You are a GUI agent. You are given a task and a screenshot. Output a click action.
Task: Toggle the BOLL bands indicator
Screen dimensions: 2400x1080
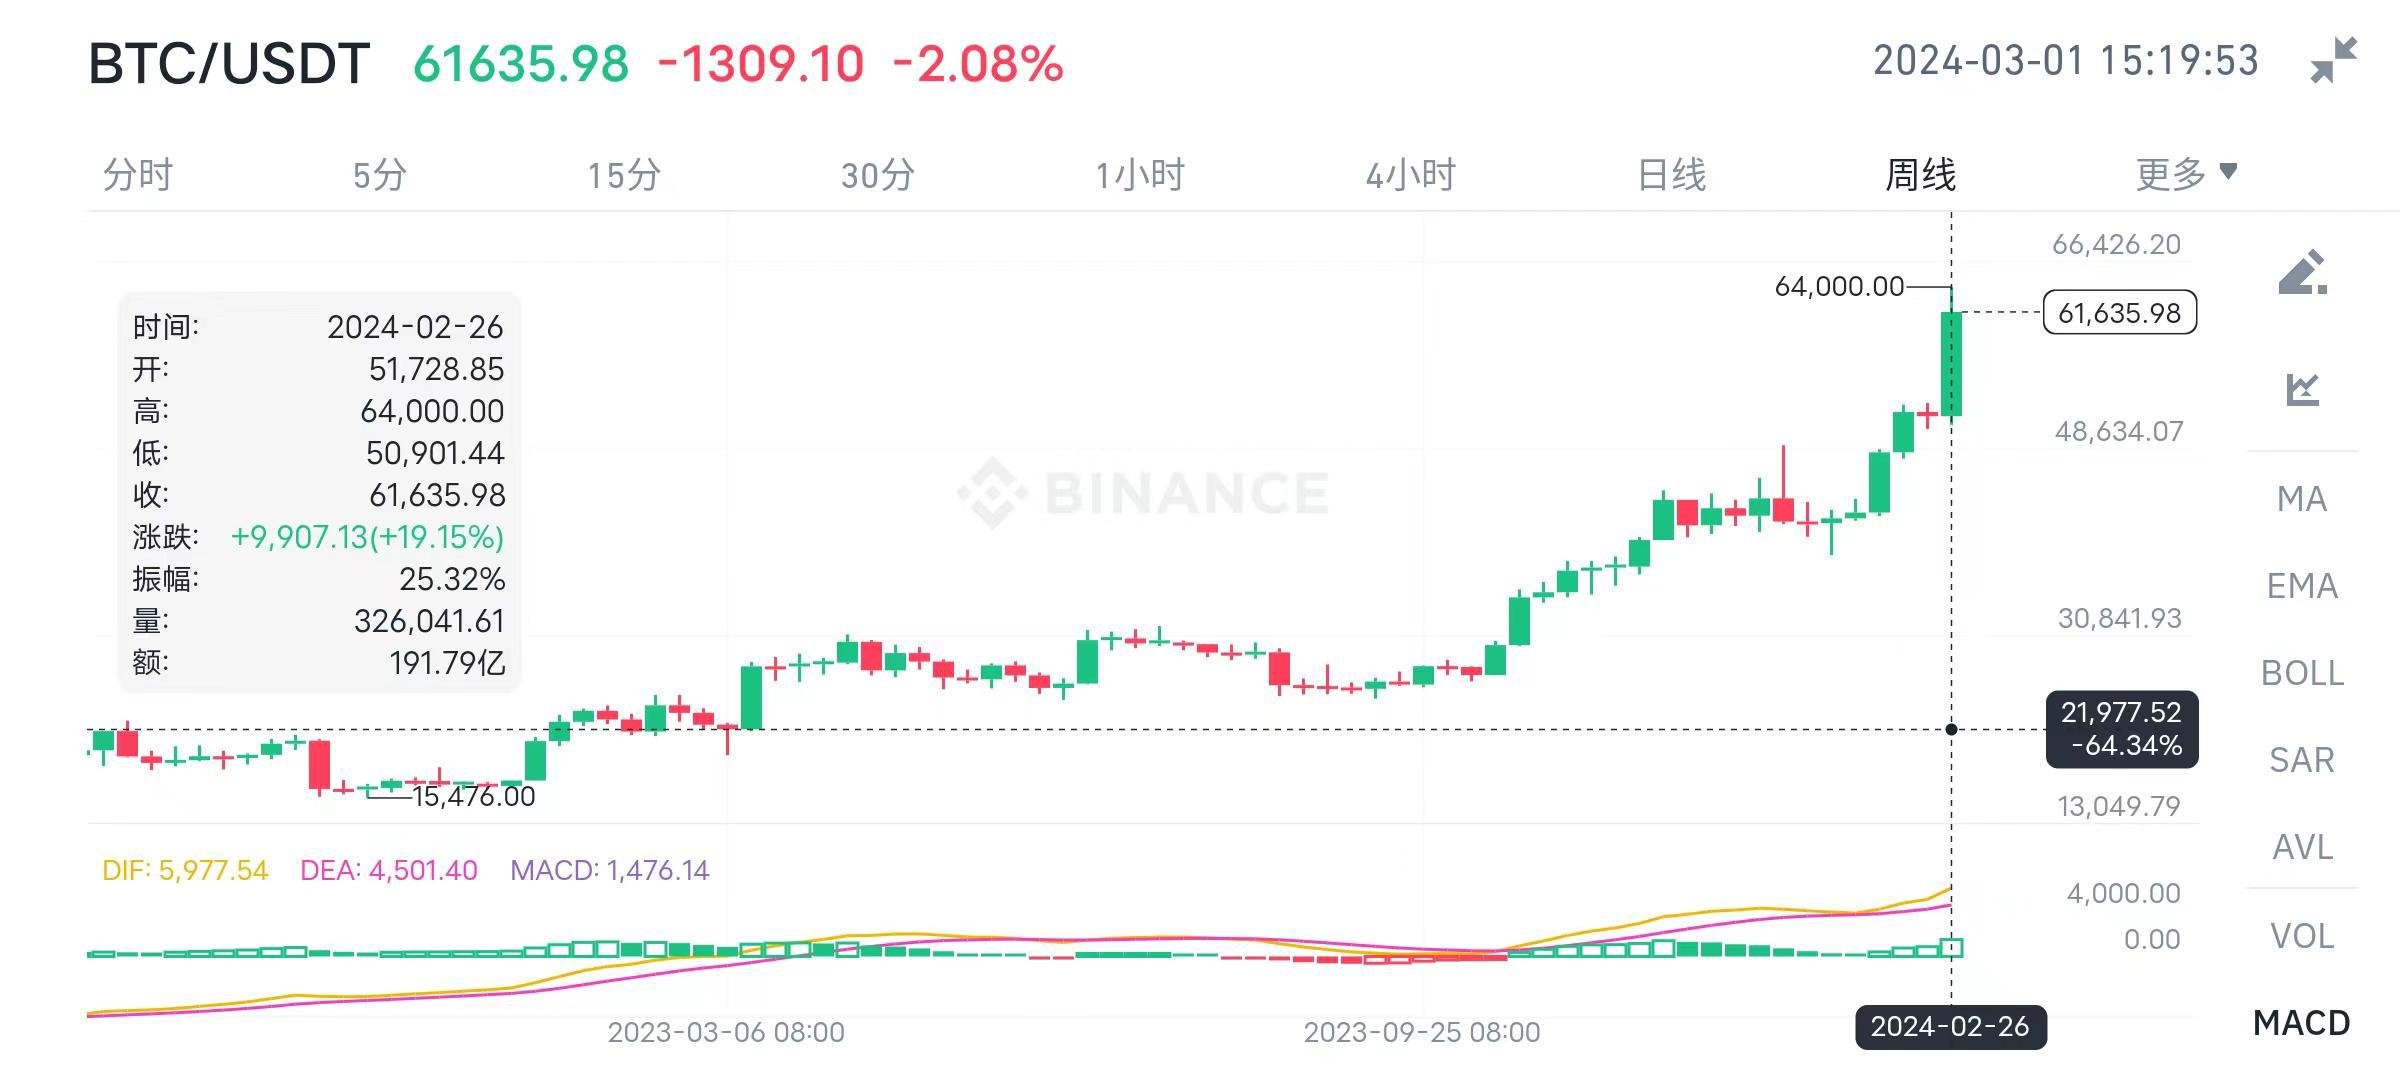2302,673
